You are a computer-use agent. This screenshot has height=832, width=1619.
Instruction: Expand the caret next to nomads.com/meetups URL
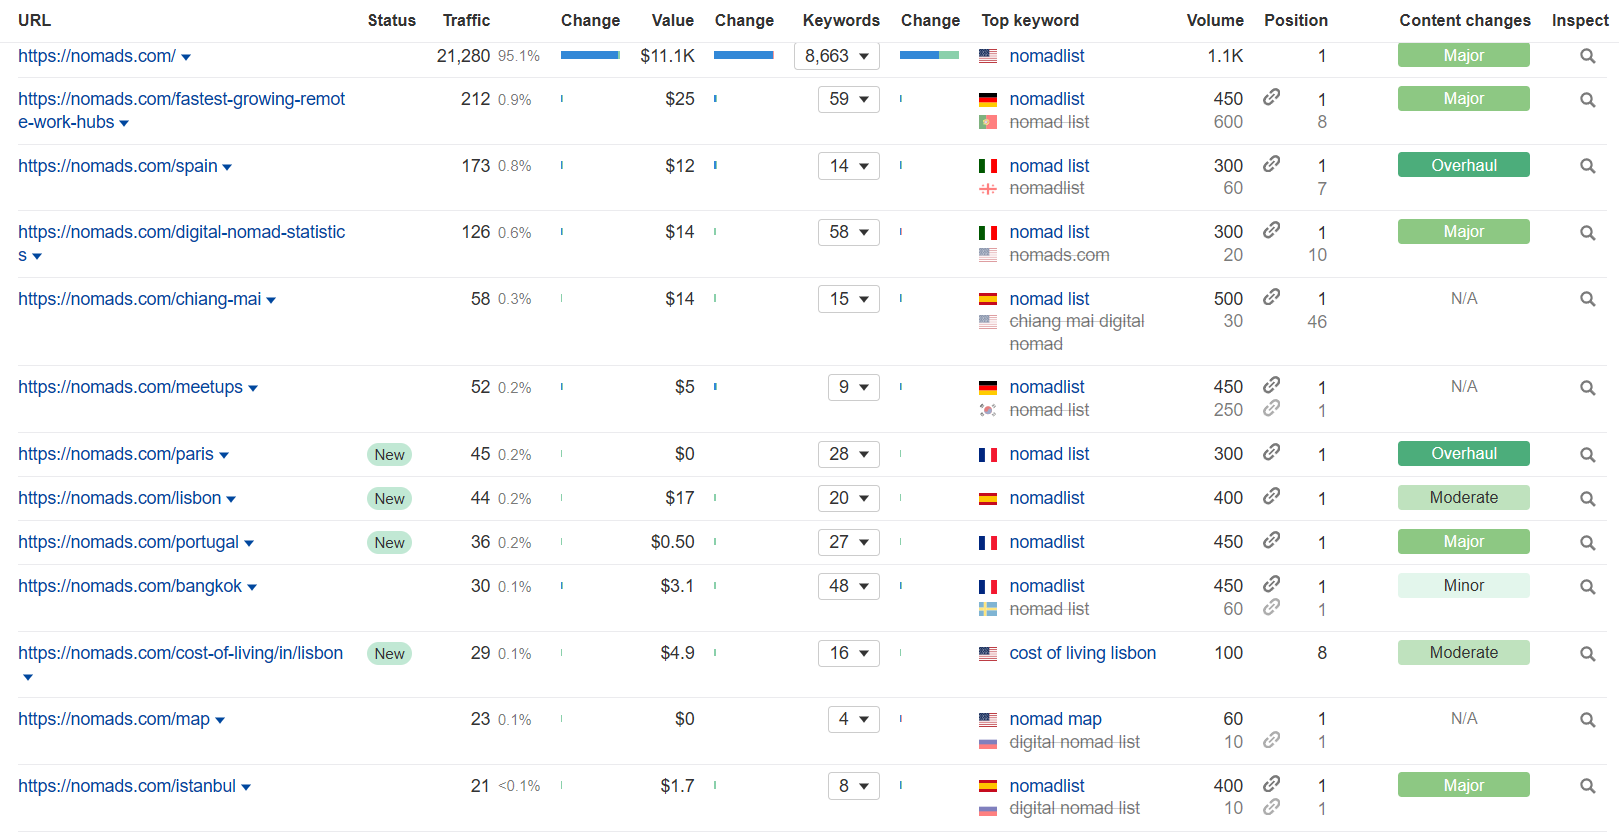pos(253,388)
